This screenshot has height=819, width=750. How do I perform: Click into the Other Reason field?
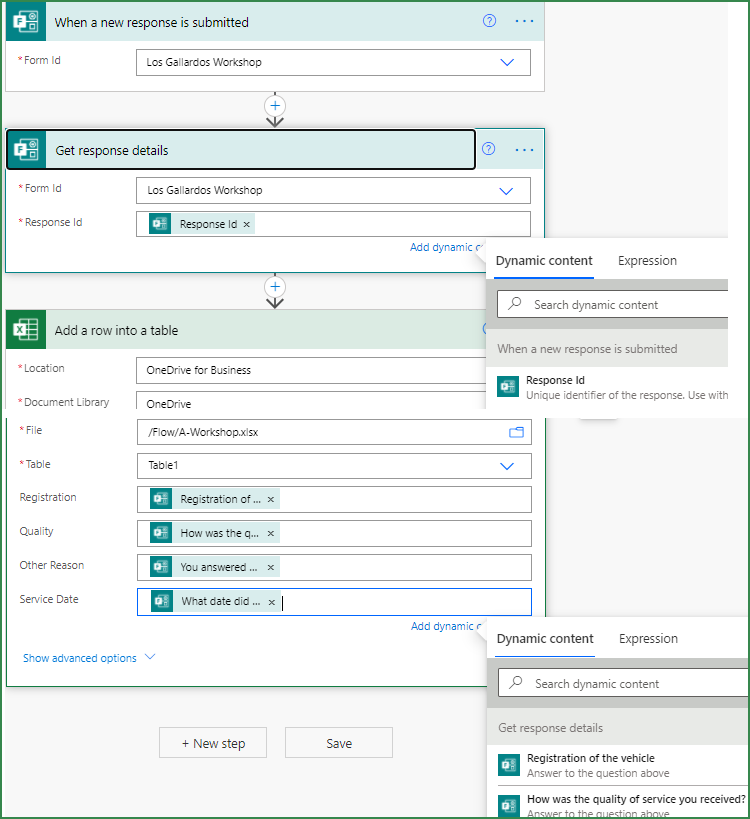(x=334, y=567)
